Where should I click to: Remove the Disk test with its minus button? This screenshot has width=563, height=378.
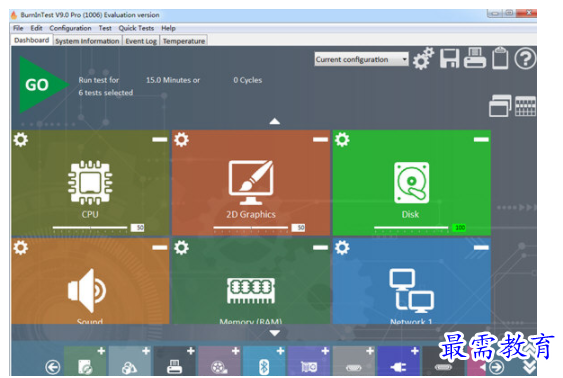pos(481,139)
